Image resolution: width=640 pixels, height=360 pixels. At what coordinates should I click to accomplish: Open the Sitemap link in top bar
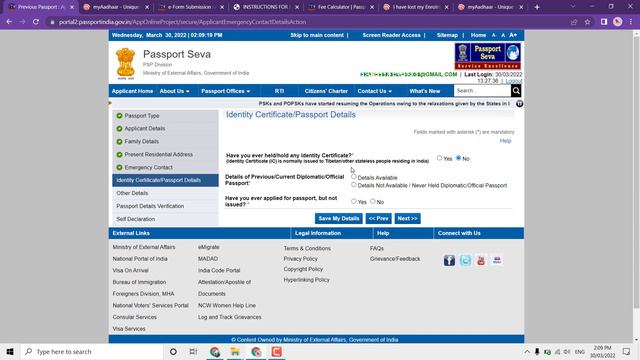pos(447,35)
